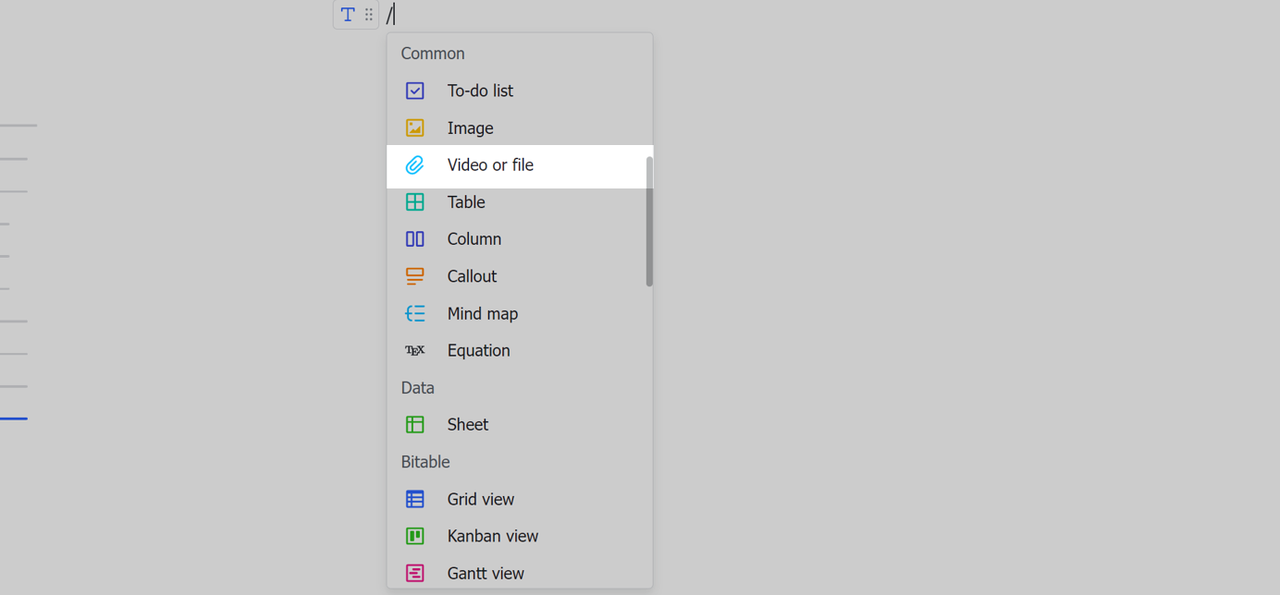
Task: Choose Video or file from menu
Action: 490,165
